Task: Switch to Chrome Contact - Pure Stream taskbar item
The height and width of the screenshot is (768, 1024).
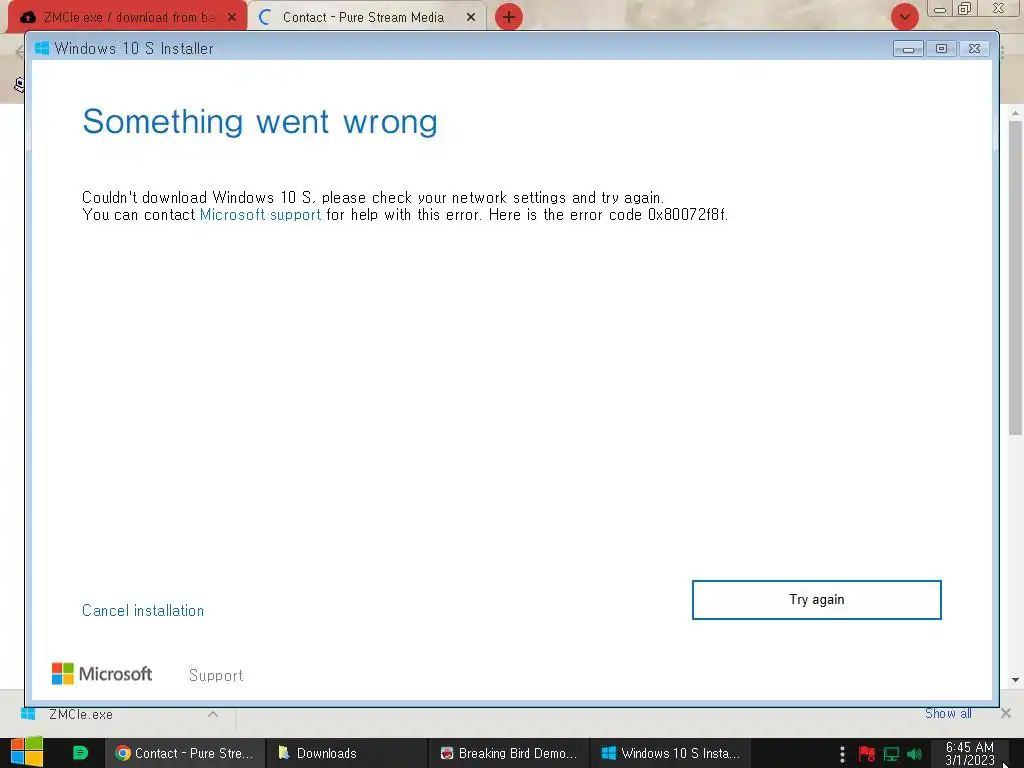Action: click(185, 753)
